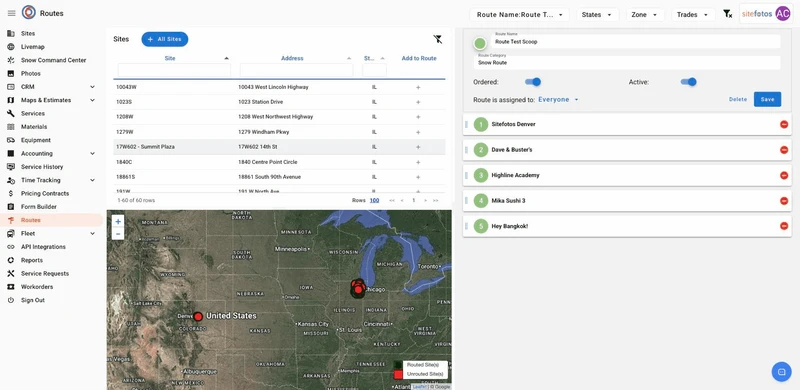Open the Zone filter dropdown
The image size is (800, 390).
point(645,15)
